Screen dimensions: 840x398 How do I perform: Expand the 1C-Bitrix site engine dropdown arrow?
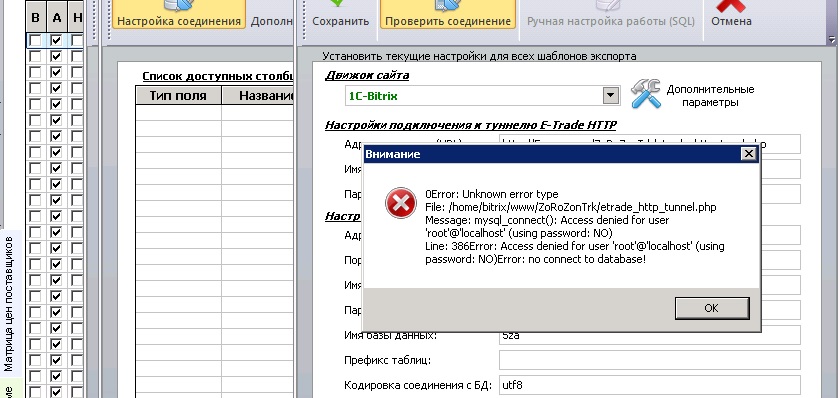pos(610,96)
